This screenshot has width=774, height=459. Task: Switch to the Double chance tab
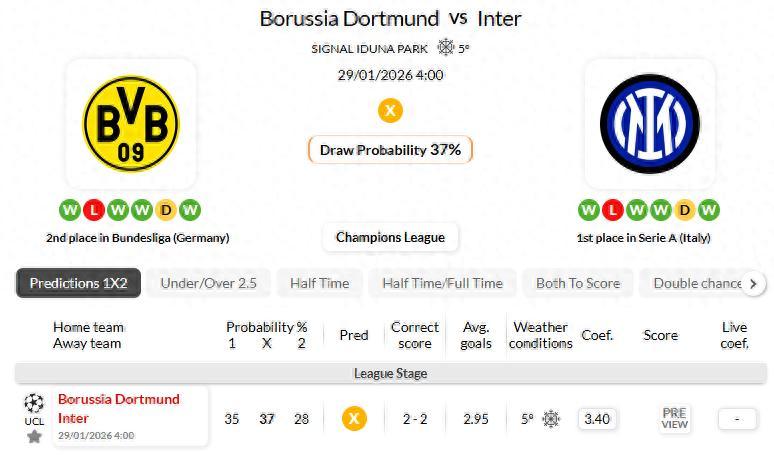[697, 283]
